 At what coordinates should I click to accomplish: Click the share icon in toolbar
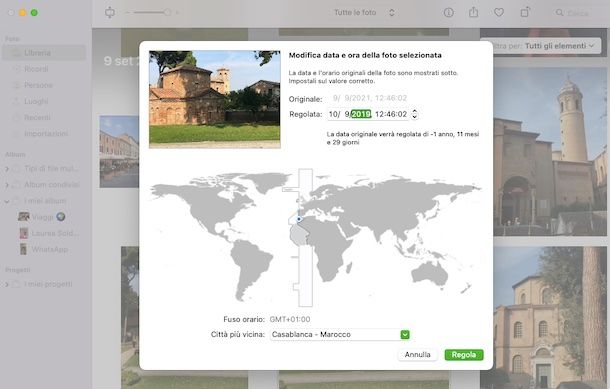(x=473, y=12)
